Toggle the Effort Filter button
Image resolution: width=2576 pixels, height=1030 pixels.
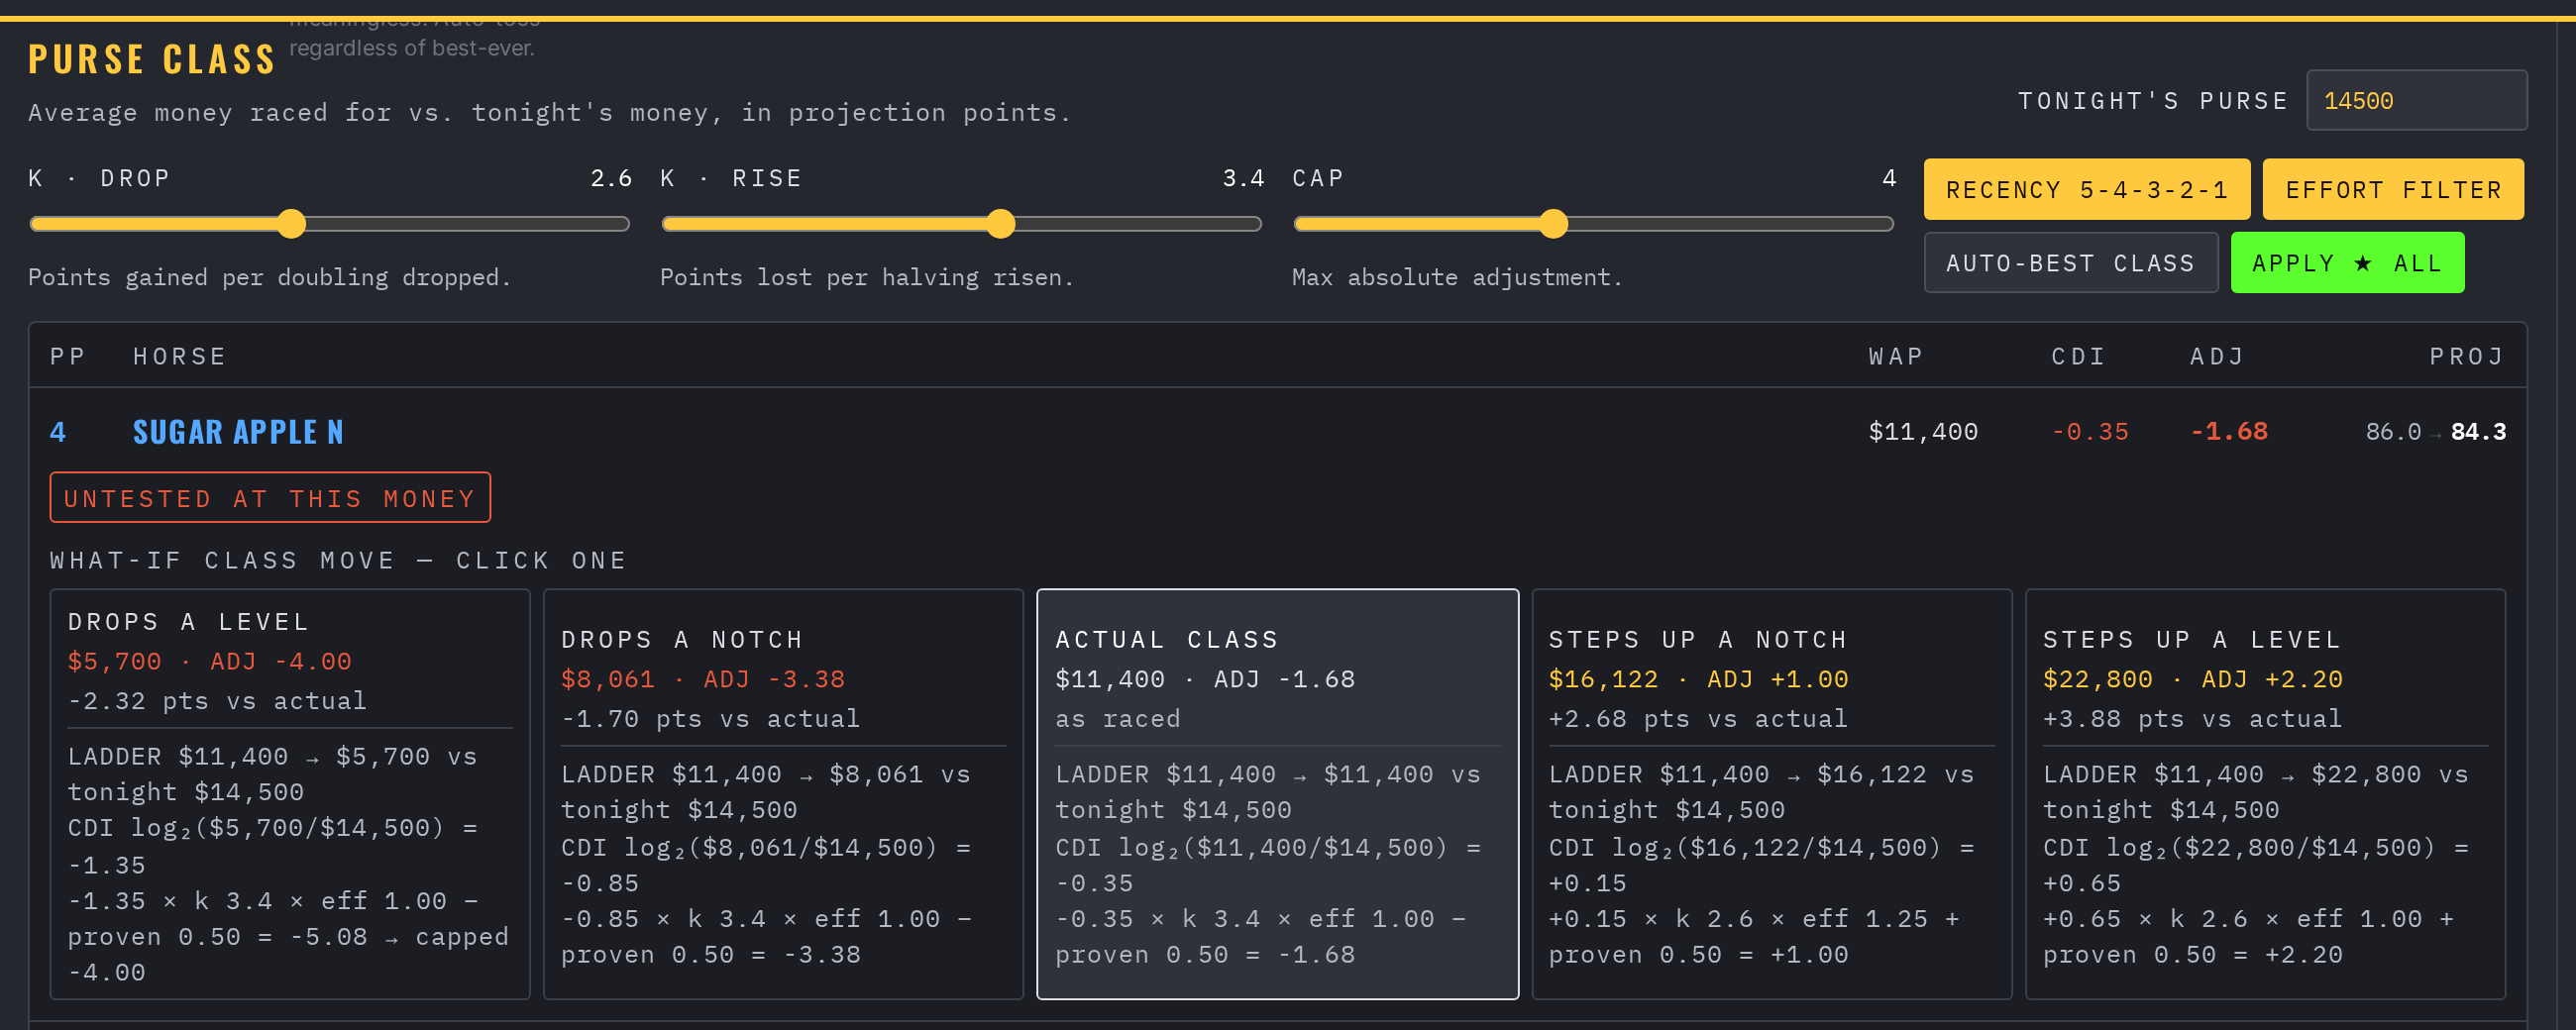[x=2392, y=190]
